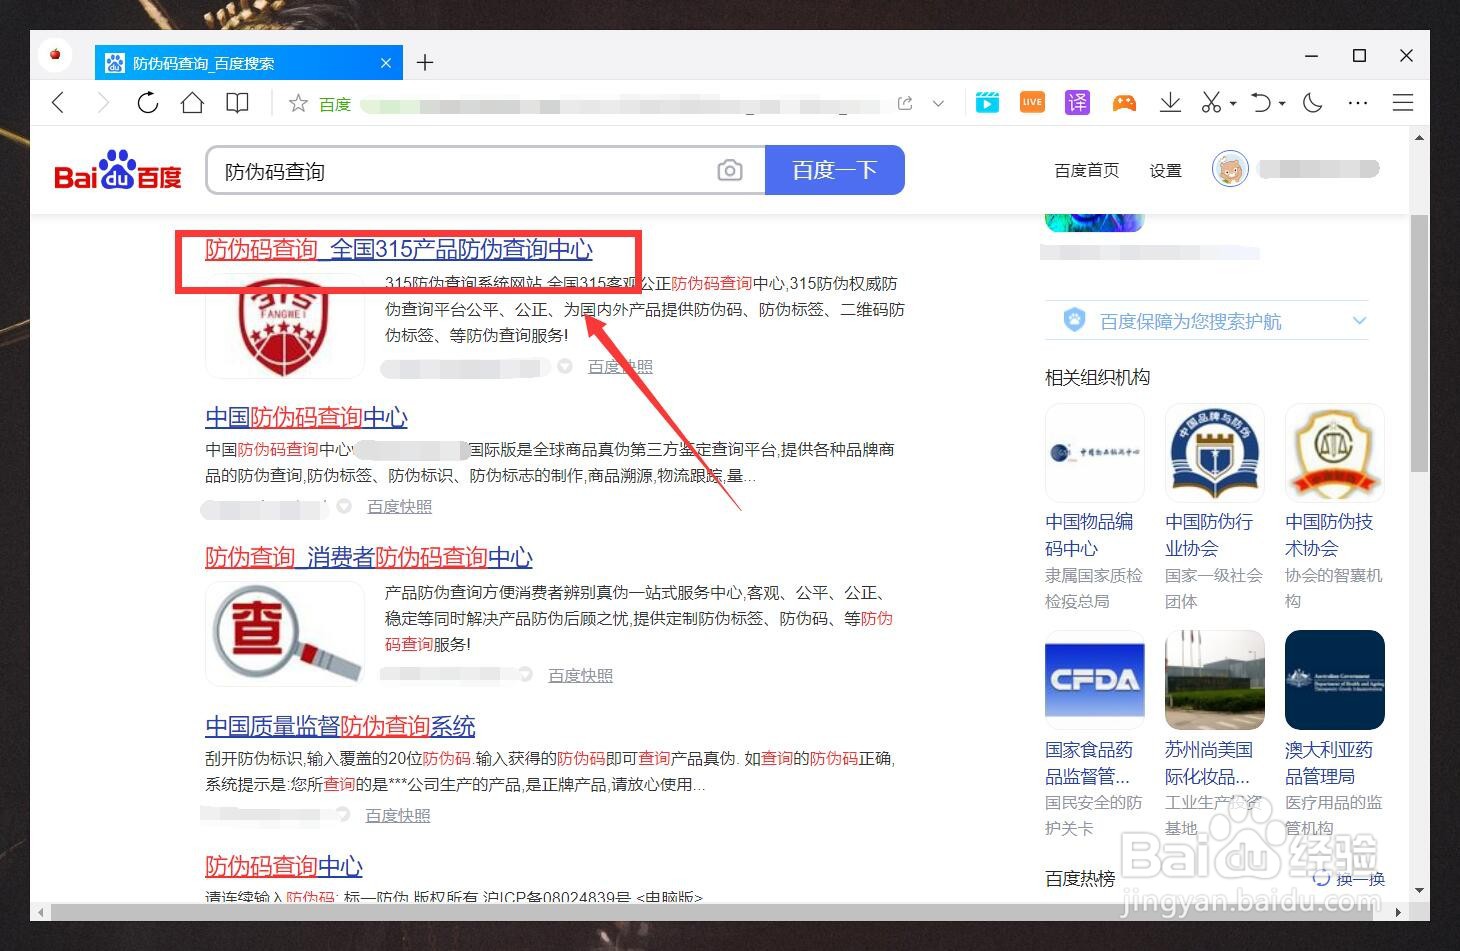Toggle night mode with the moon icon
This screenshot has height=951, width=1460.
click(x=1313, y=102)
